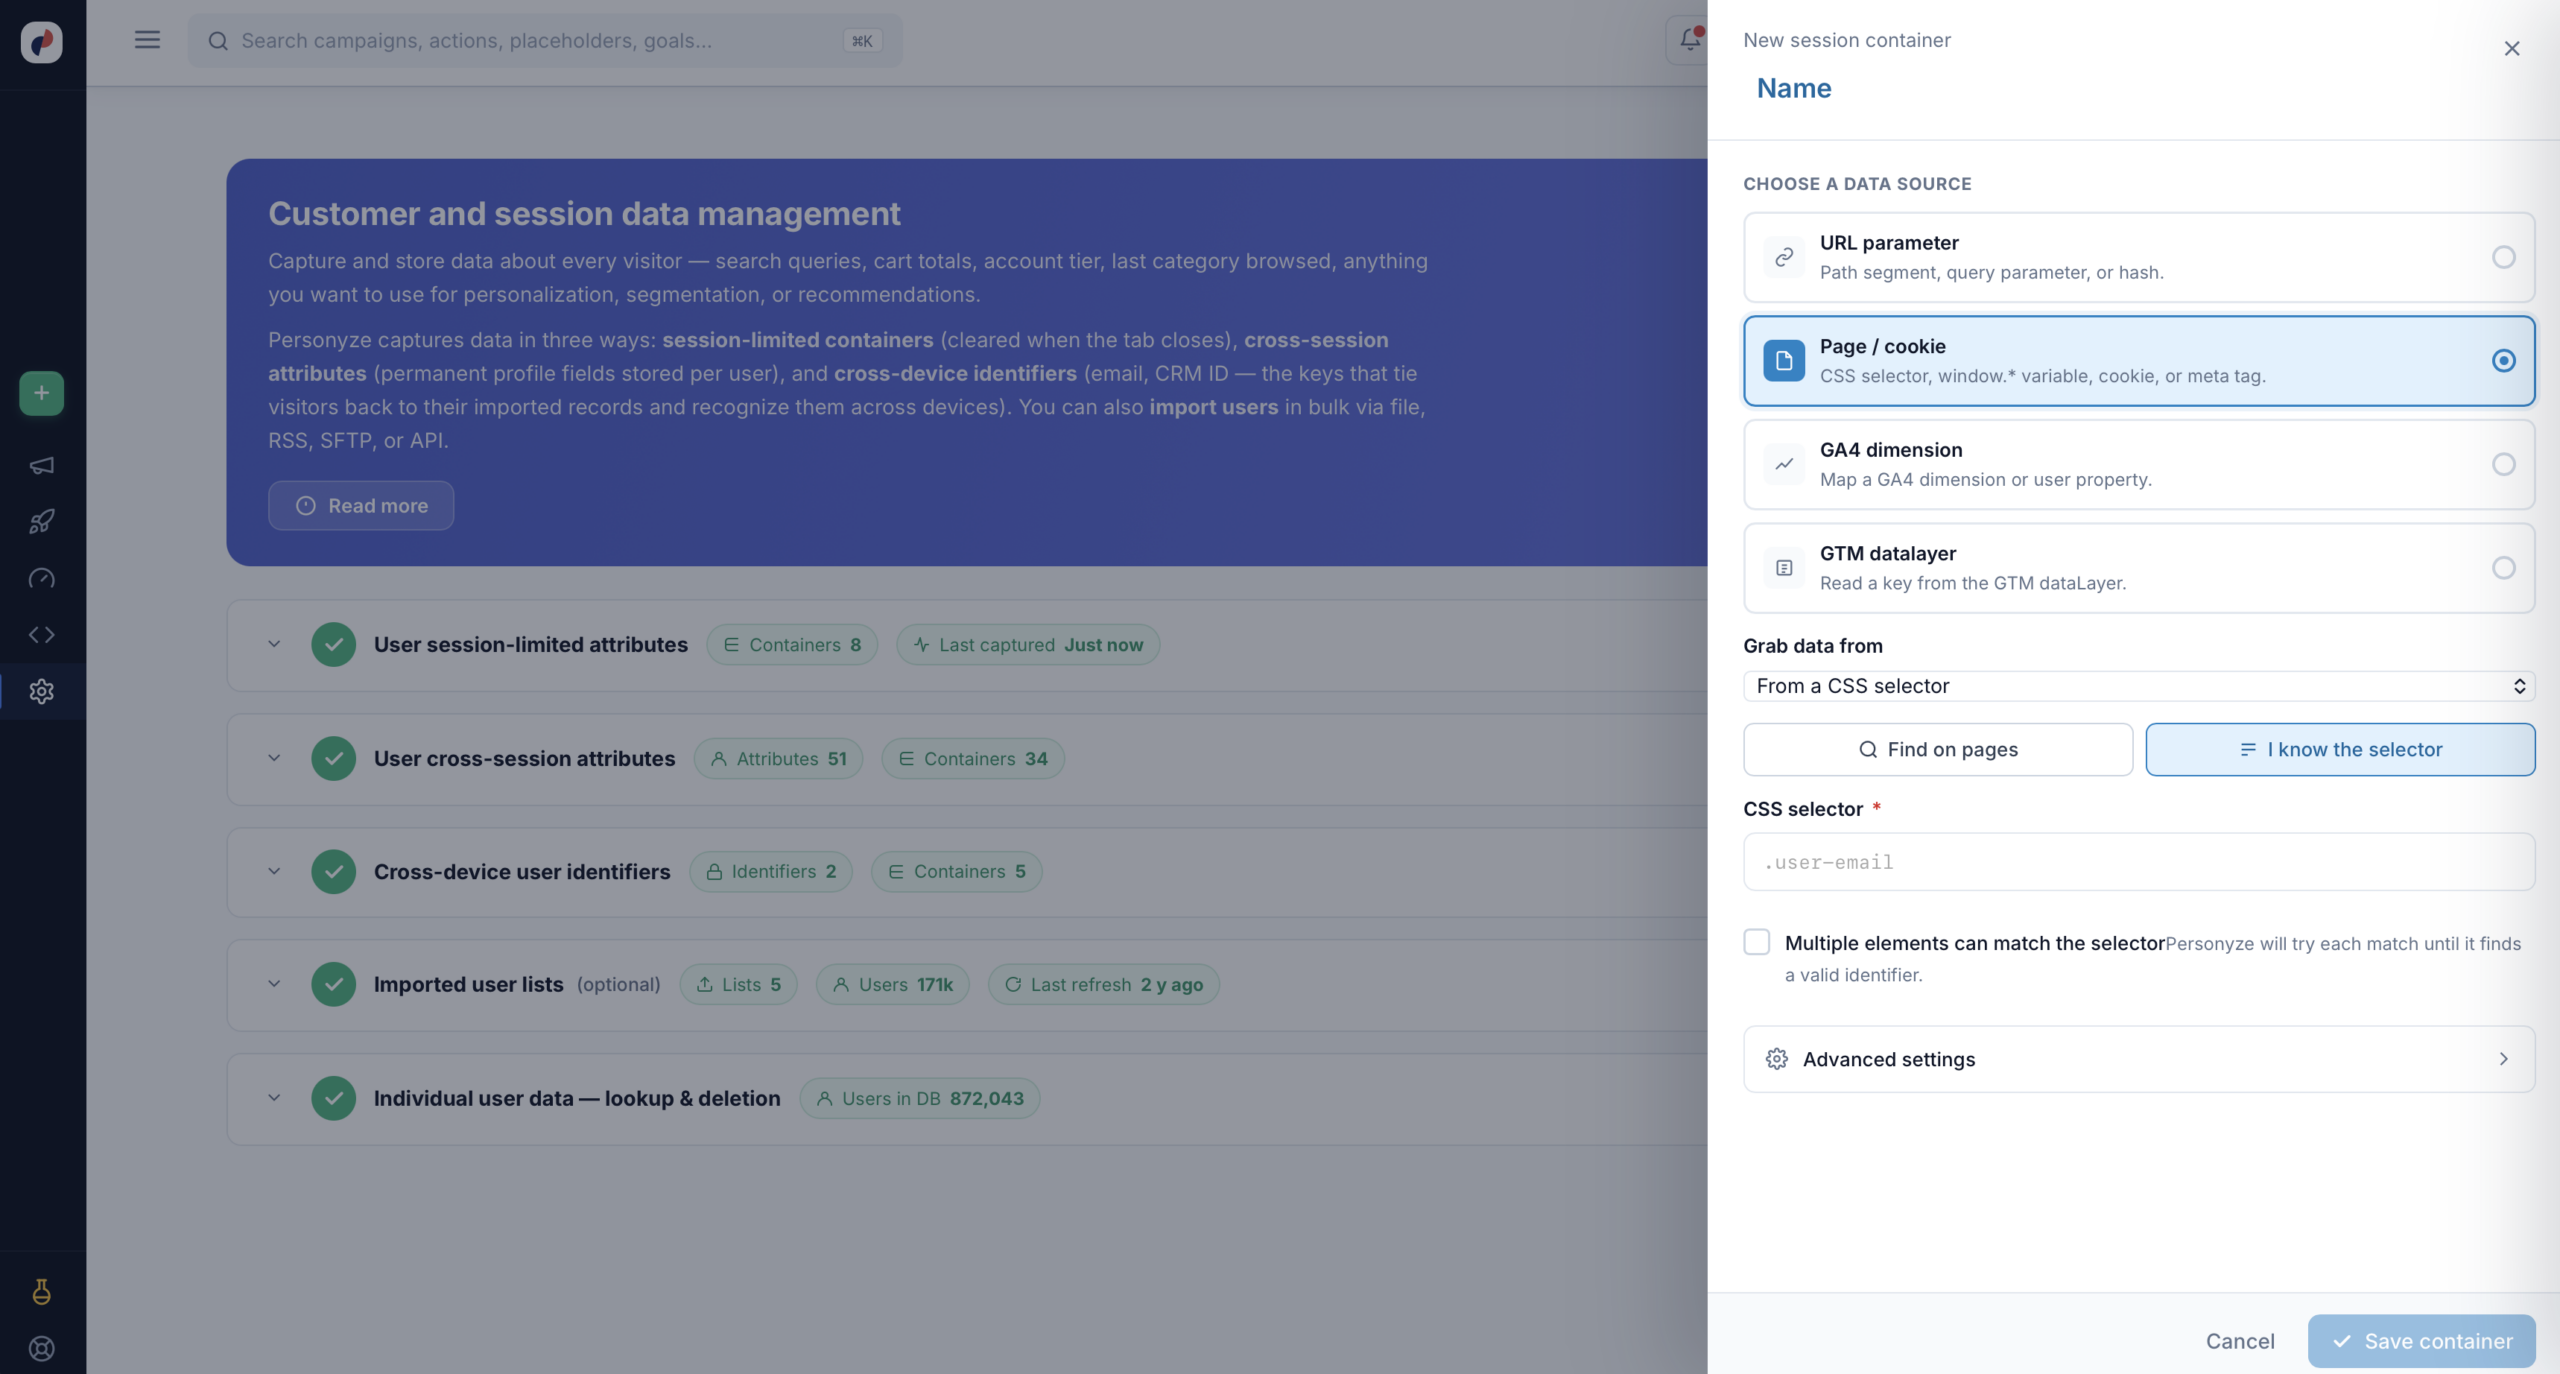Image resolution: width=2560 pixels, height=1374 pixels.
Task: Open the rocket icon in sidebar
Action: tap(41, 521)
